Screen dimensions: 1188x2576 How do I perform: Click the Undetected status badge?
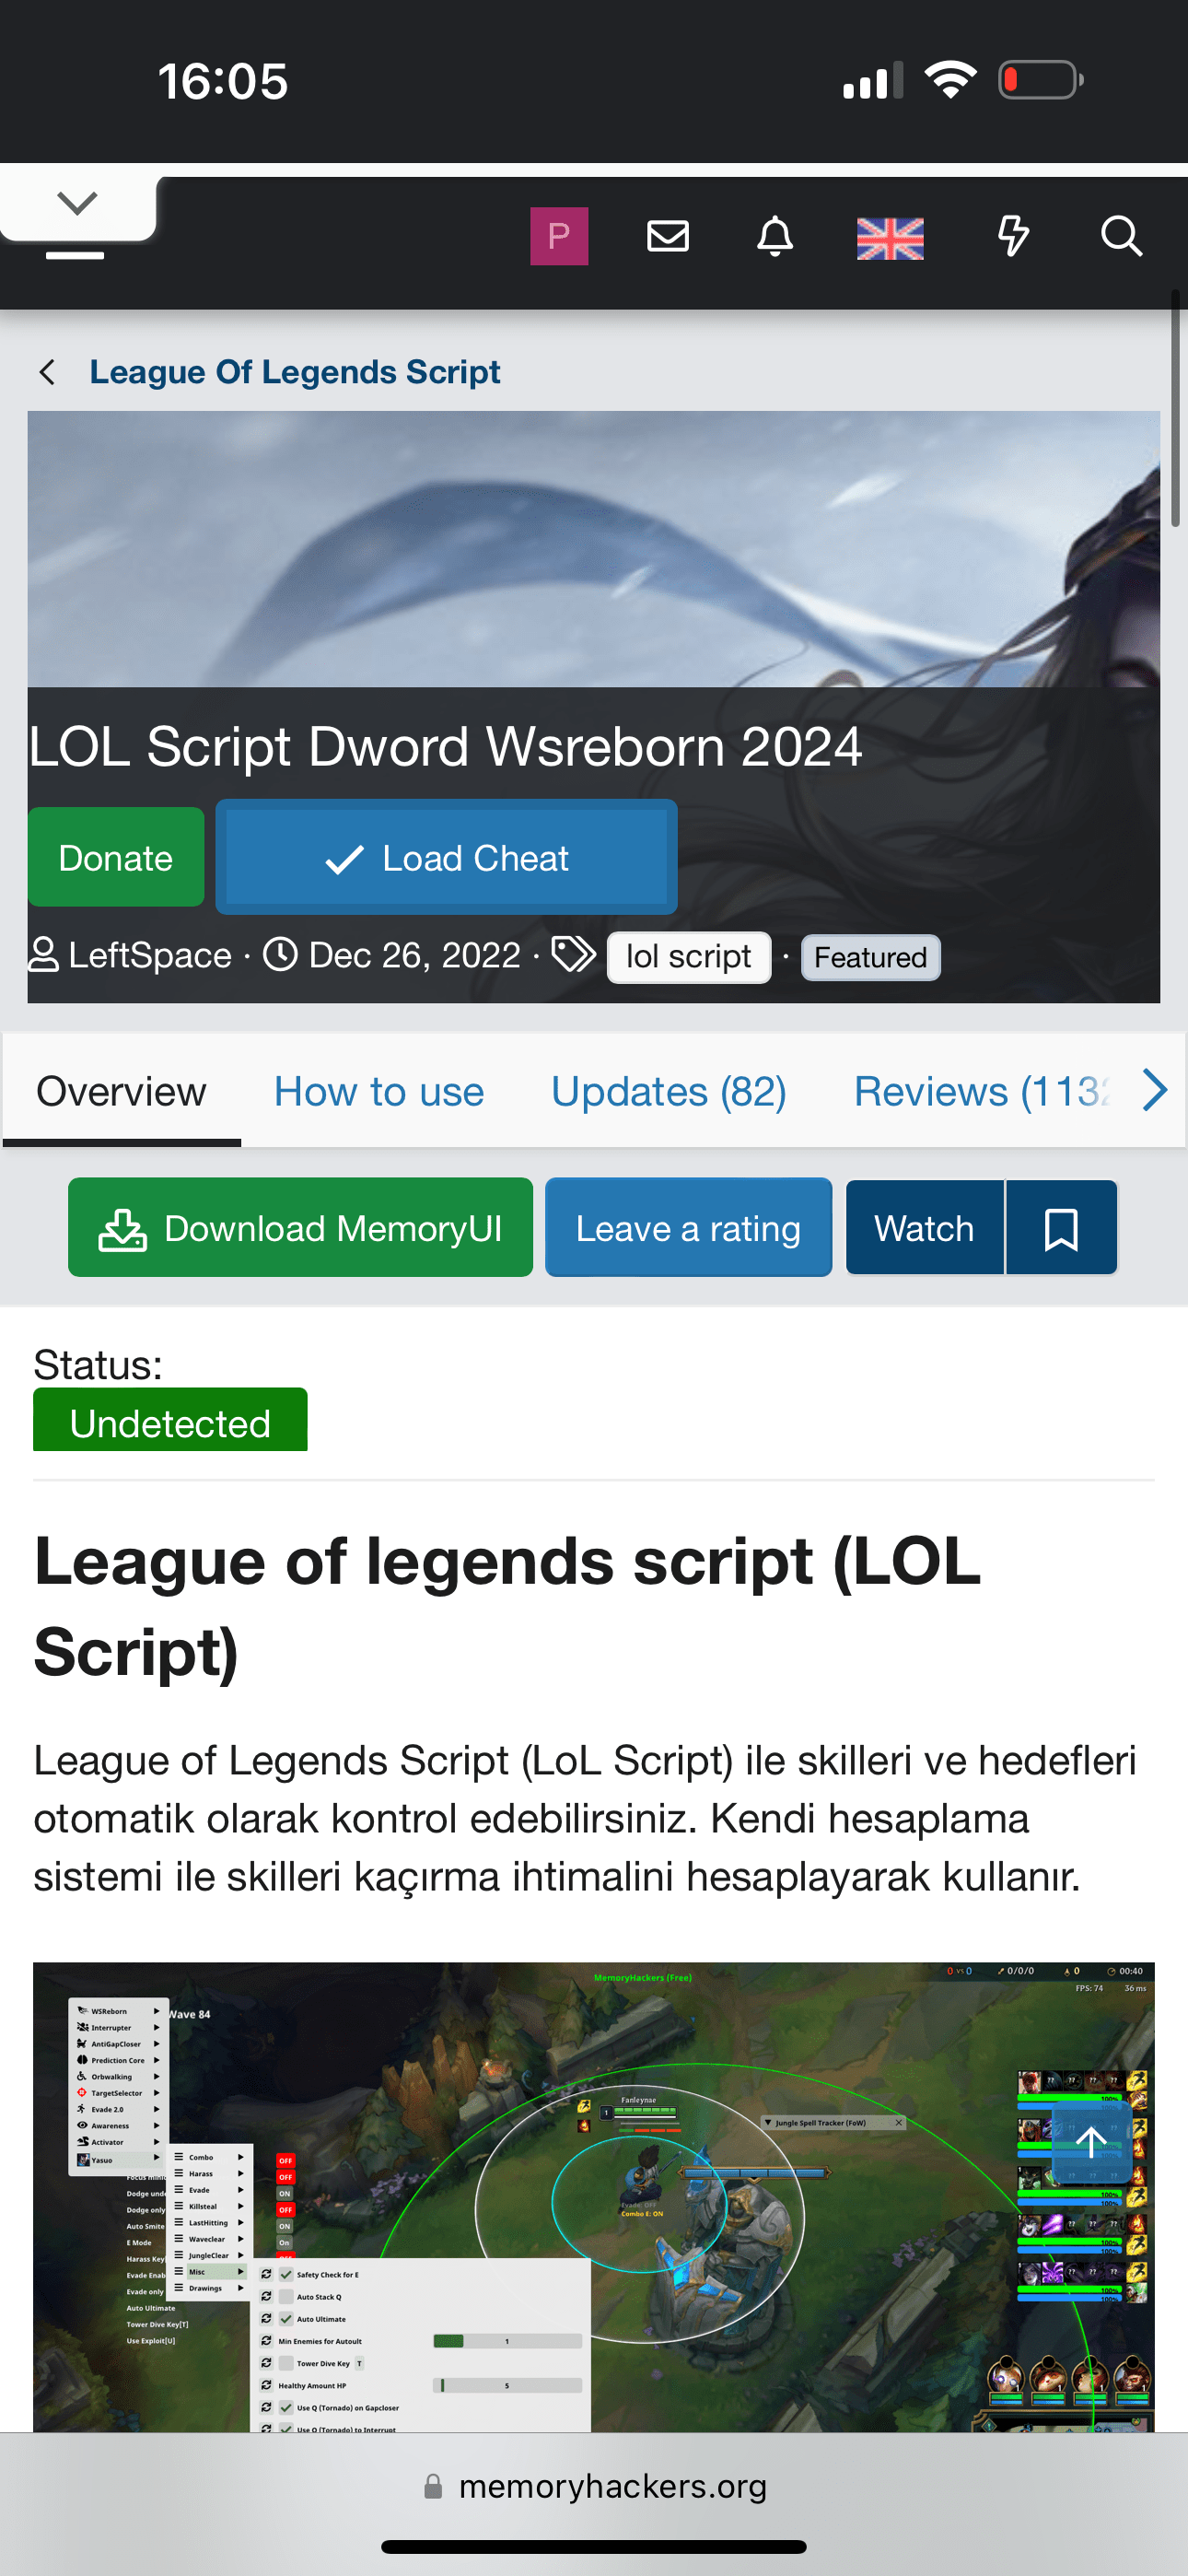coord(170,1420)
